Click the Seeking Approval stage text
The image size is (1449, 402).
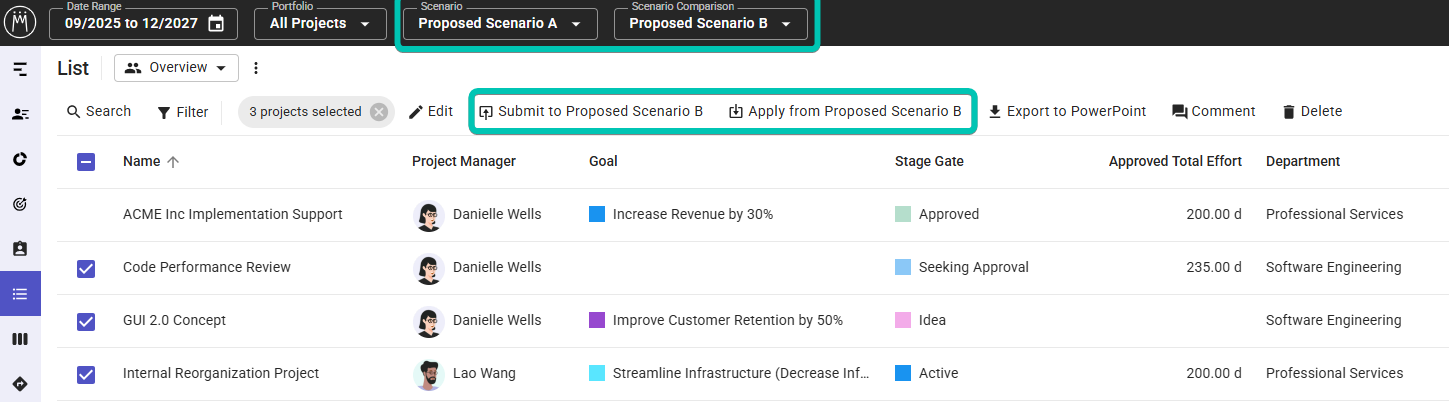tap(974, 267)
